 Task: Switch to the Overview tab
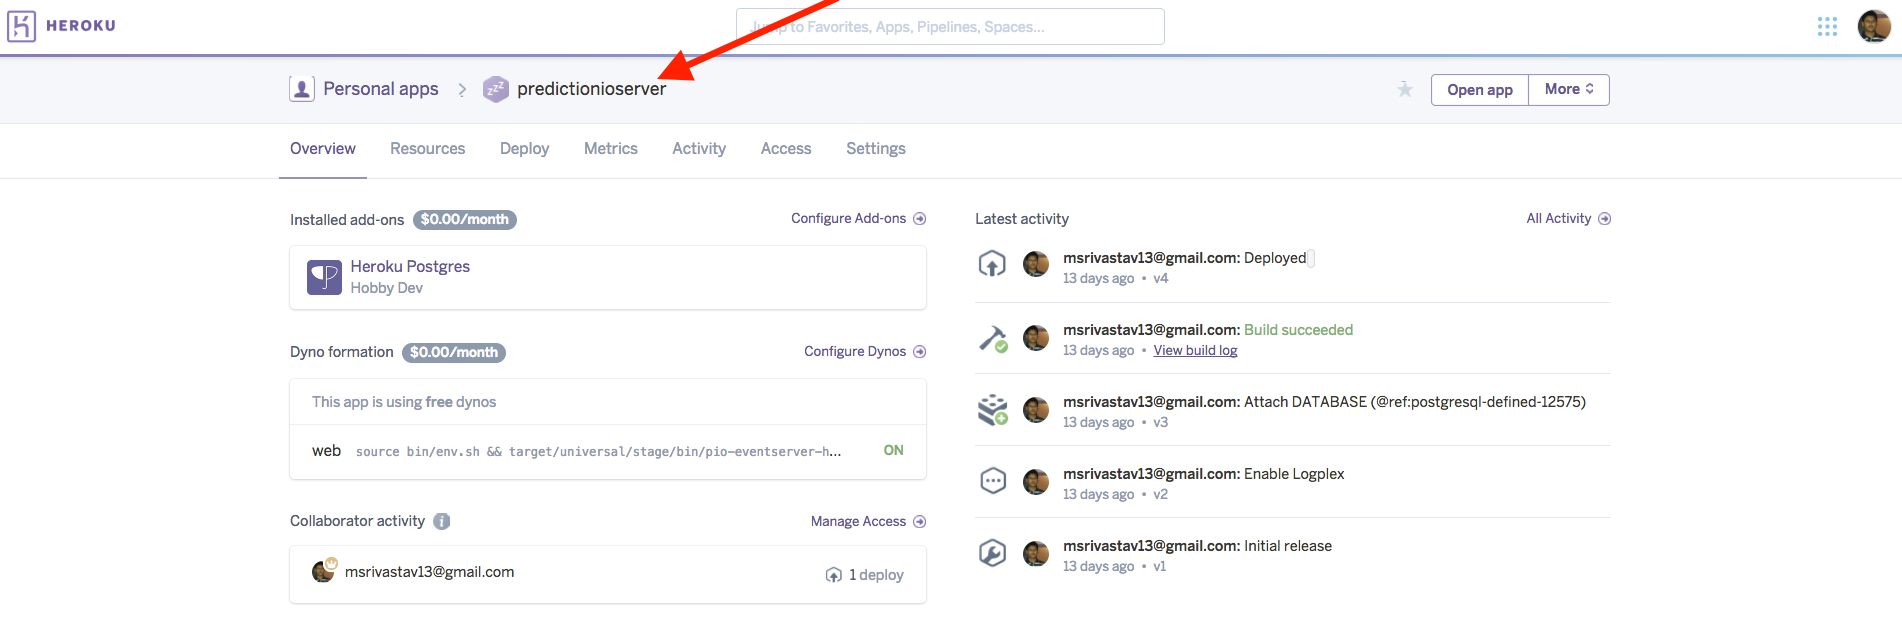click(x=323, y=149)
